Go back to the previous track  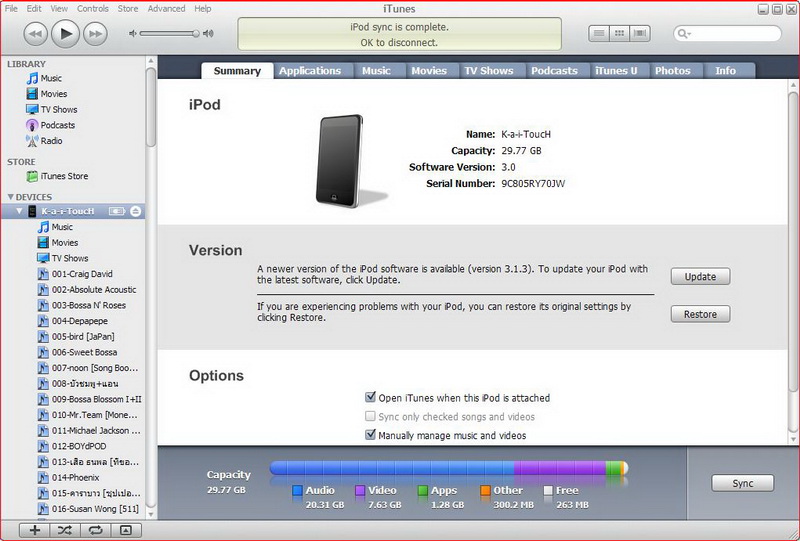[x=35, y=34]
